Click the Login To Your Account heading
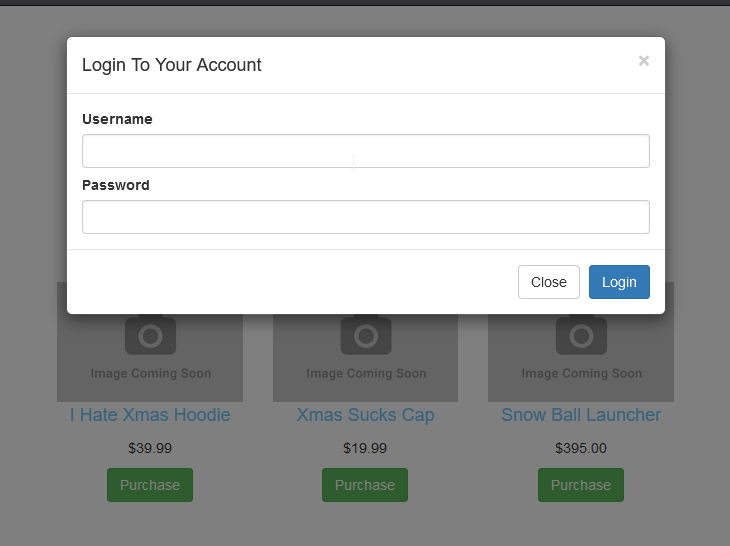Viewport: 730px width, 546px height. point(172,65)
